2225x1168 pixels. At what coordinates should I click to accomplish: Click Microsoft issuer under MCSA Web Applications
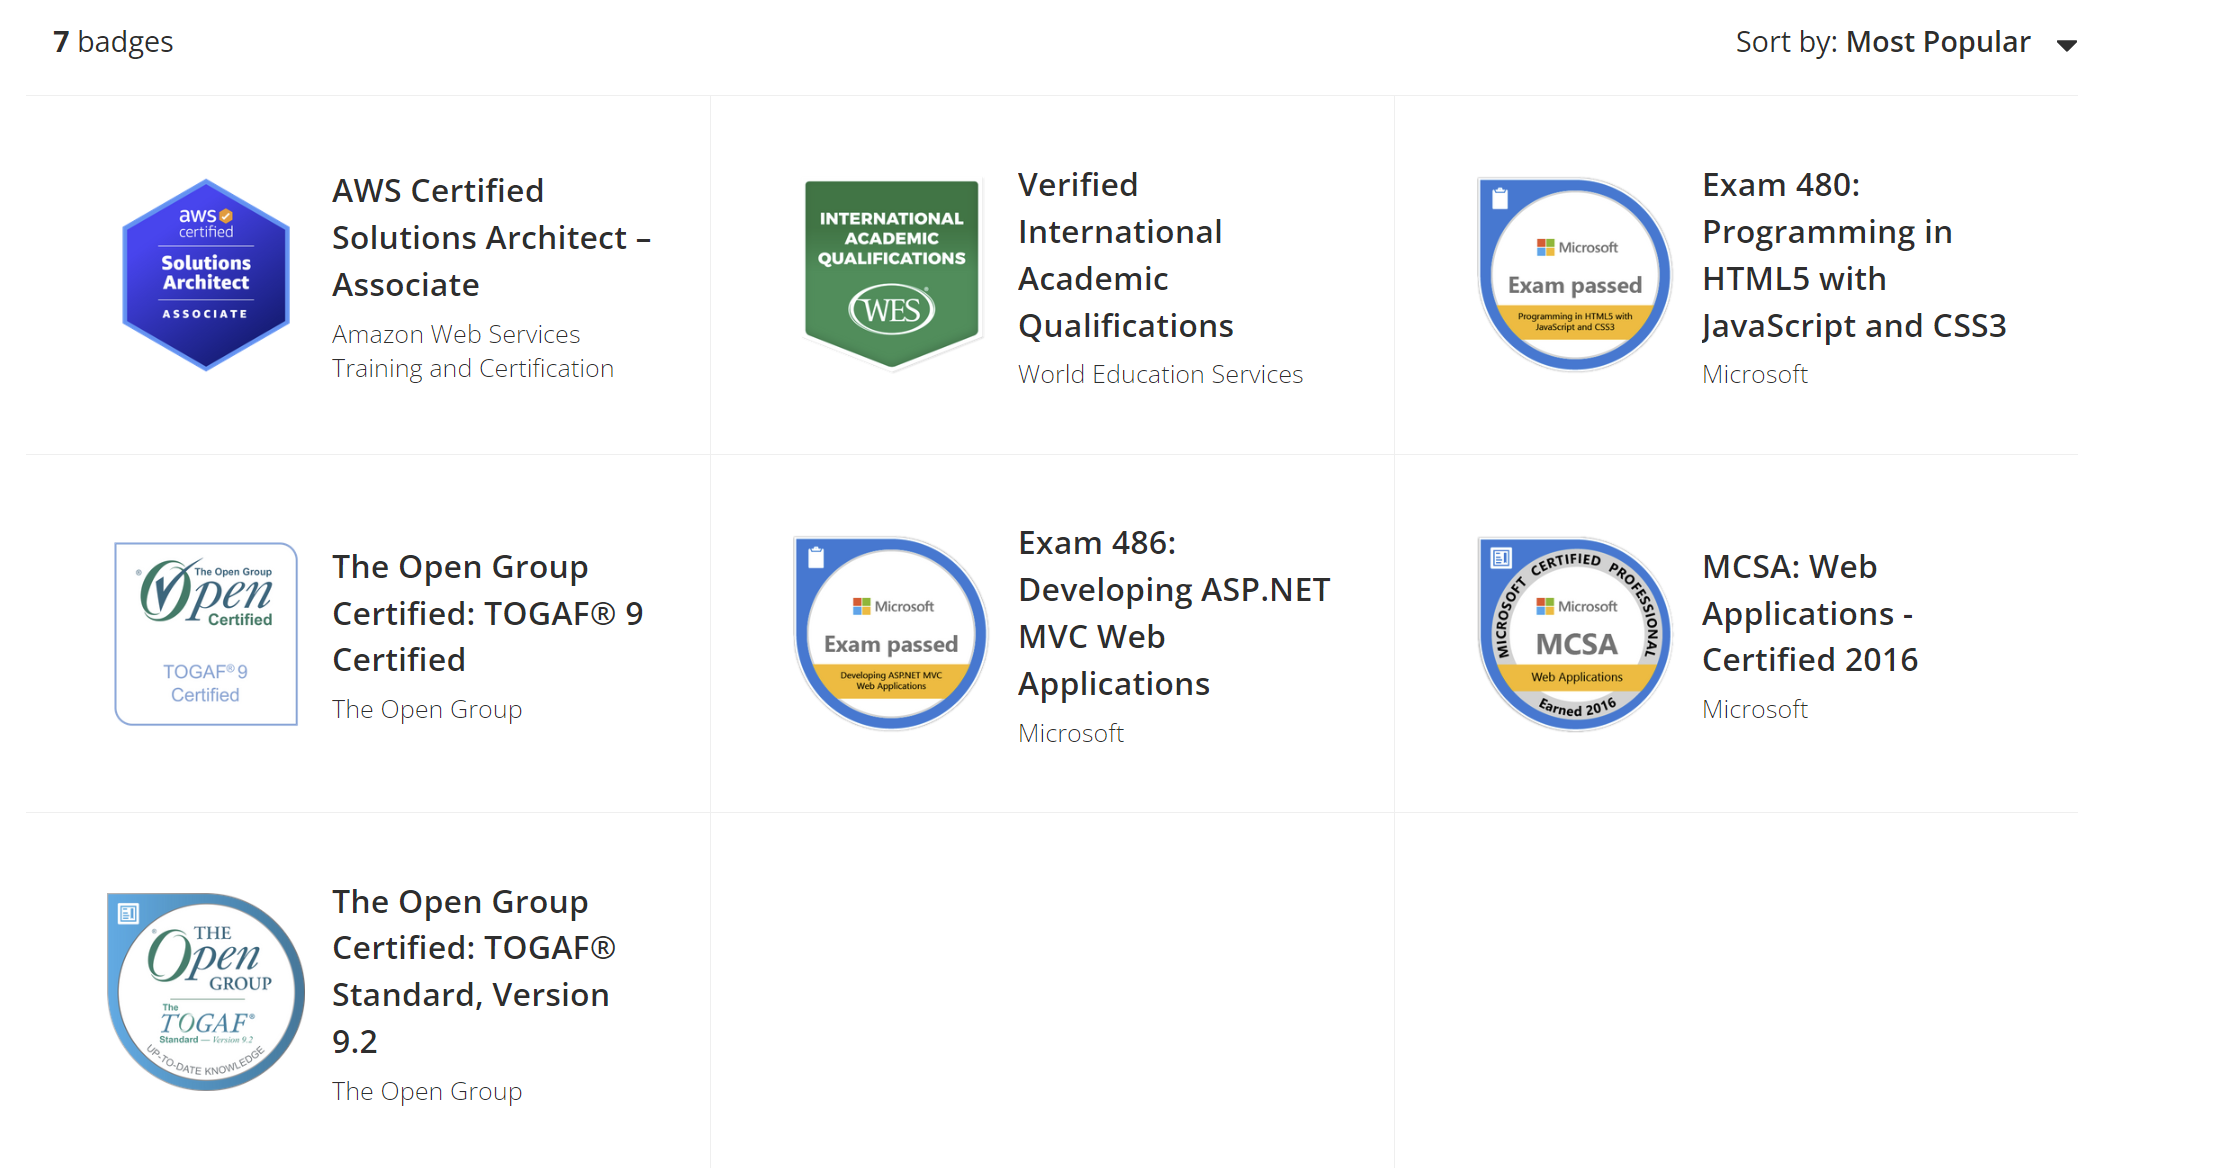pyautogui.click(x=1755, y=709)
